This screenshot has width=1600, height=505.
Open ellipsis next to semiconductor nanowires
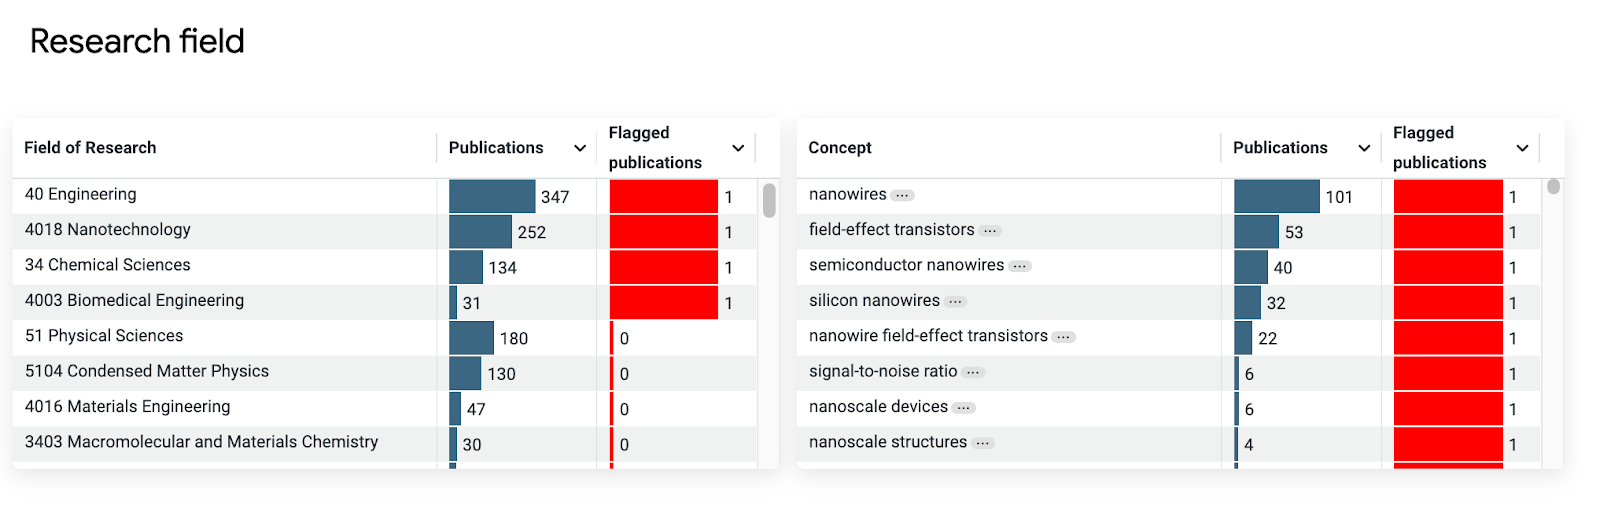click(1019, 266)
